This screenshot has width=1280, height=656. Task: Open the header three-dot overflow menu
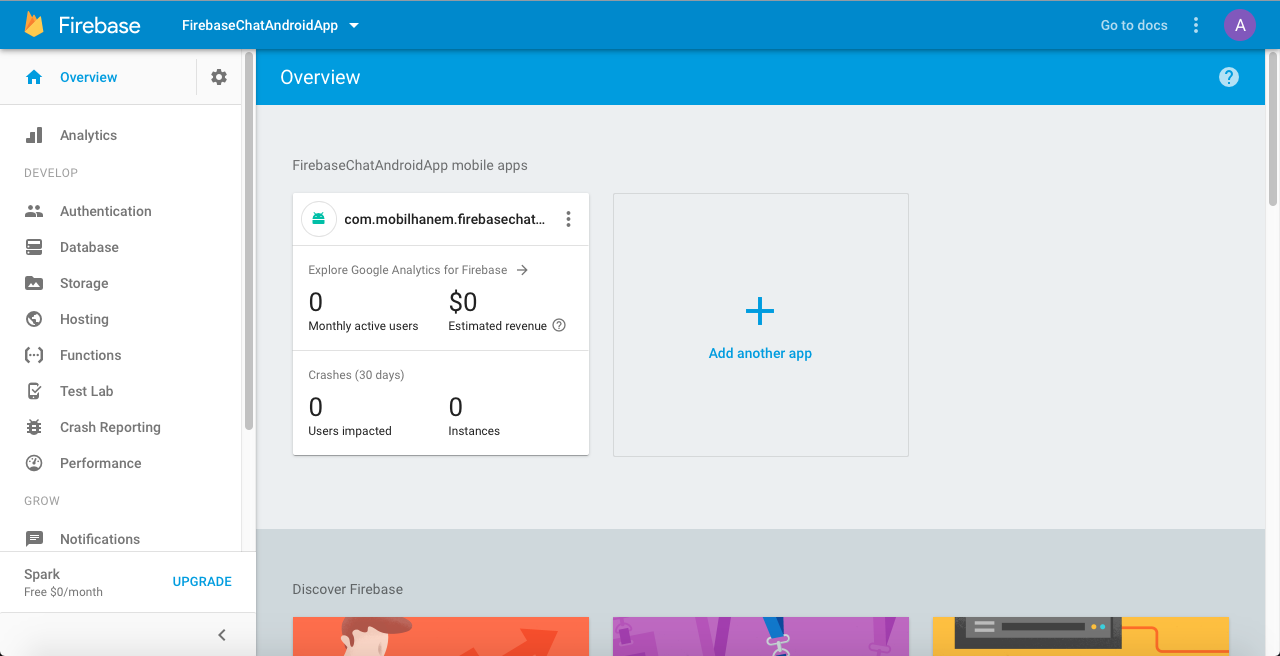click(x=1196, y=25)
